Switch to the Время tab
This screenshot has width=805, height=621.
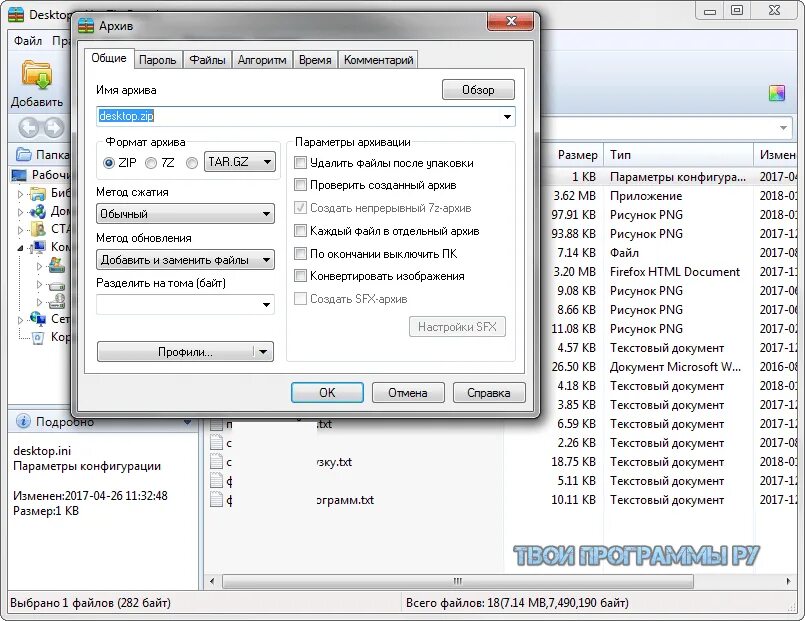pos(315,60)
